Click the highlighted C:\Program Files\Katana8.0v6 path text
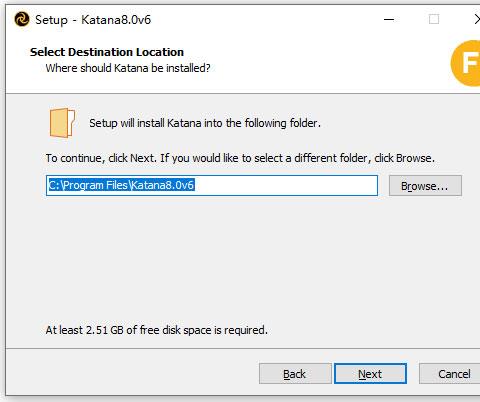 [x=121, y=185]
